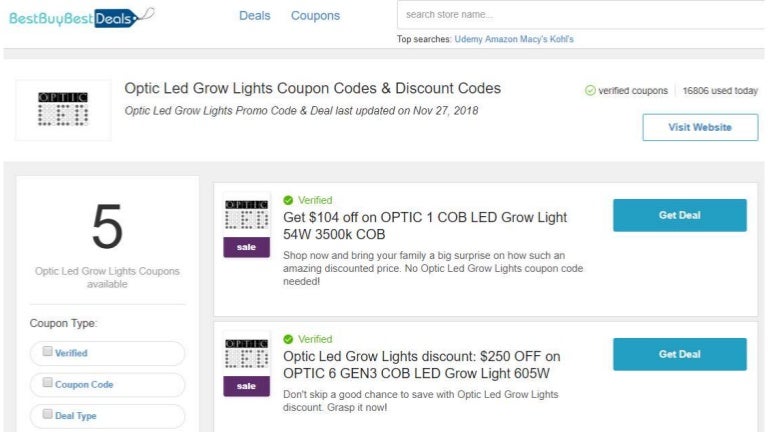
Task: Click the purple sale tag on second deal
Action: [x=246, y=386]
